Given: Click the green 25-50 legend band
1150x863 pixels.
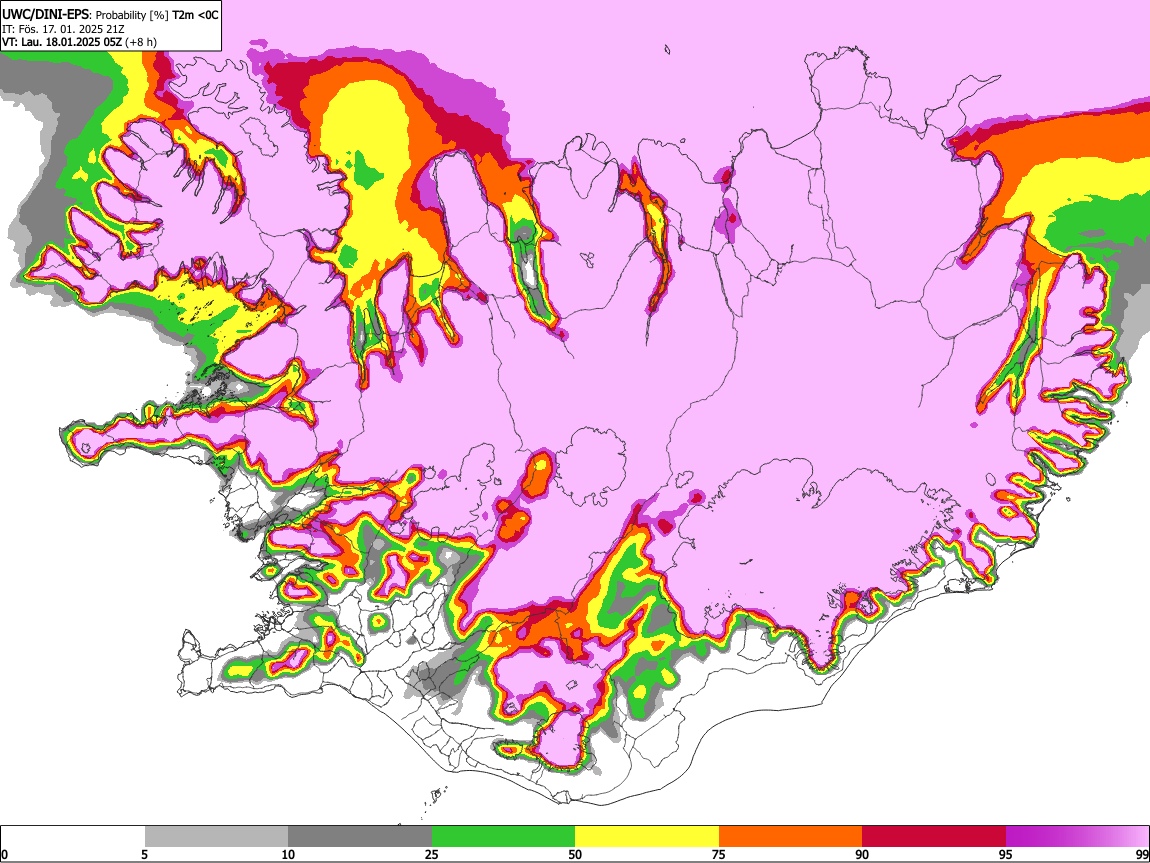Looking at the screenshot, I should pyautogui.click(x=503, y=836).
